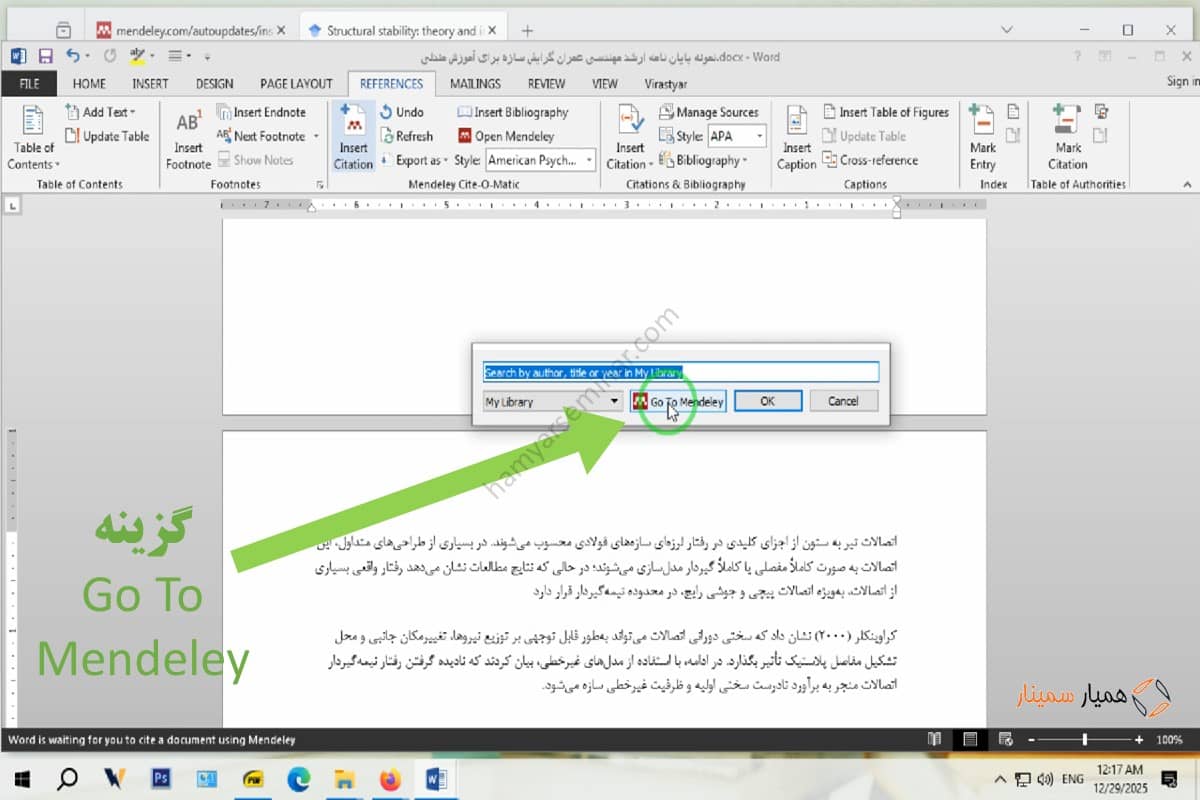The width and height of the screenshot is (1200, 800).
Task: Switch to the INSERT tab
Action: coord(150,84)
